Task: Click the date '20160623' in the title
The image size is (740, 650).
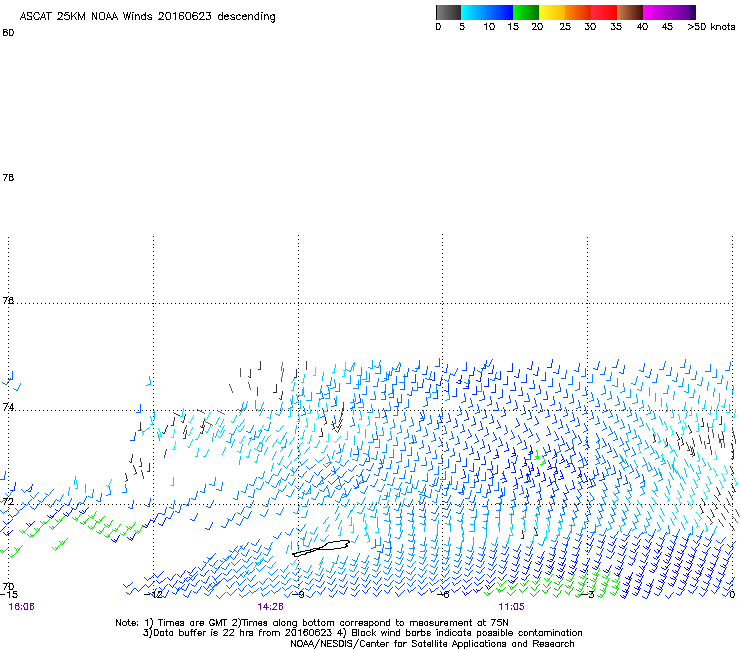Action: (185, 17)
